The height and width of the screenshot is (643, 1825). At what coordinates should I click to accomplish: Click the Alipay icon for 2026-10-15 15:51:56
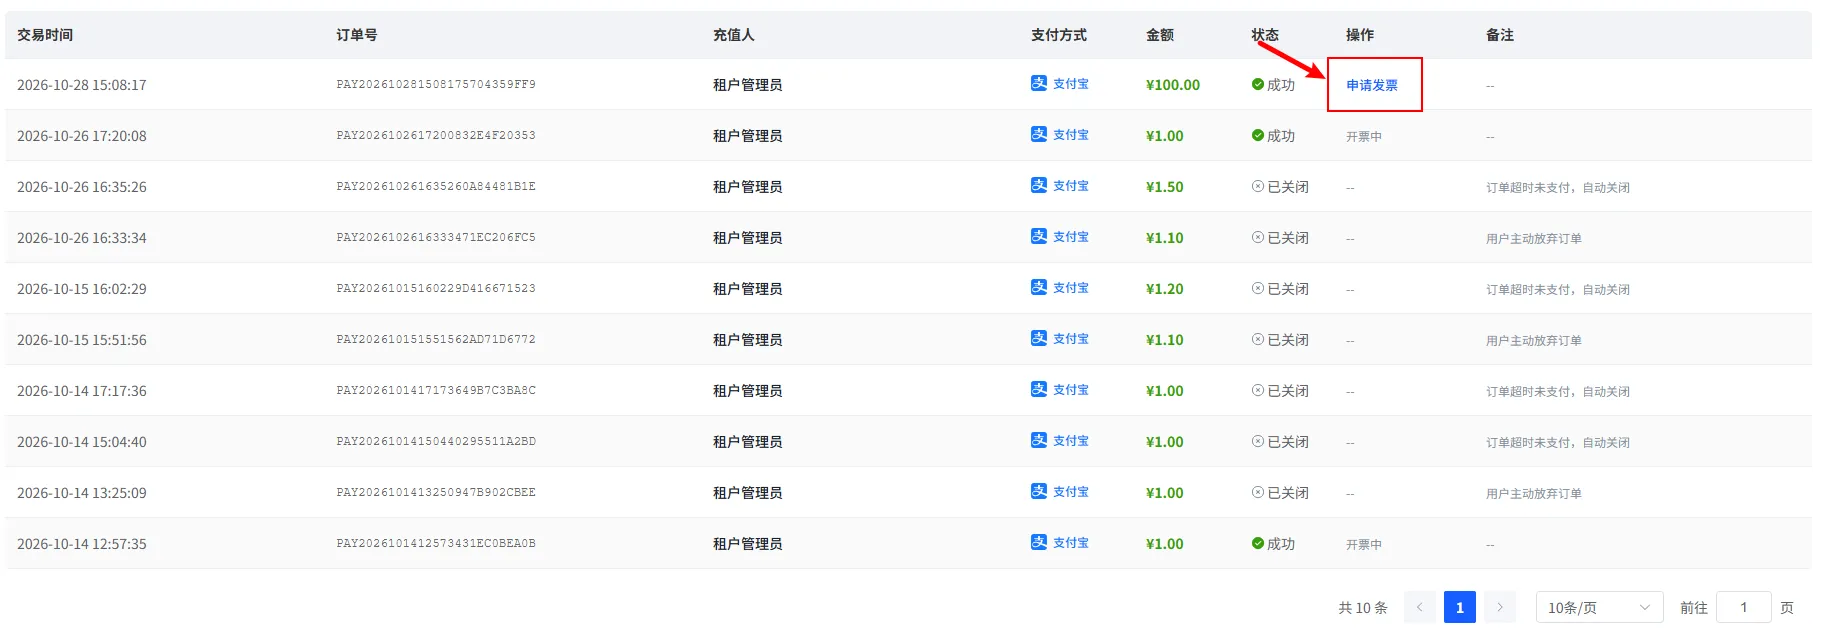(1039, 338)
